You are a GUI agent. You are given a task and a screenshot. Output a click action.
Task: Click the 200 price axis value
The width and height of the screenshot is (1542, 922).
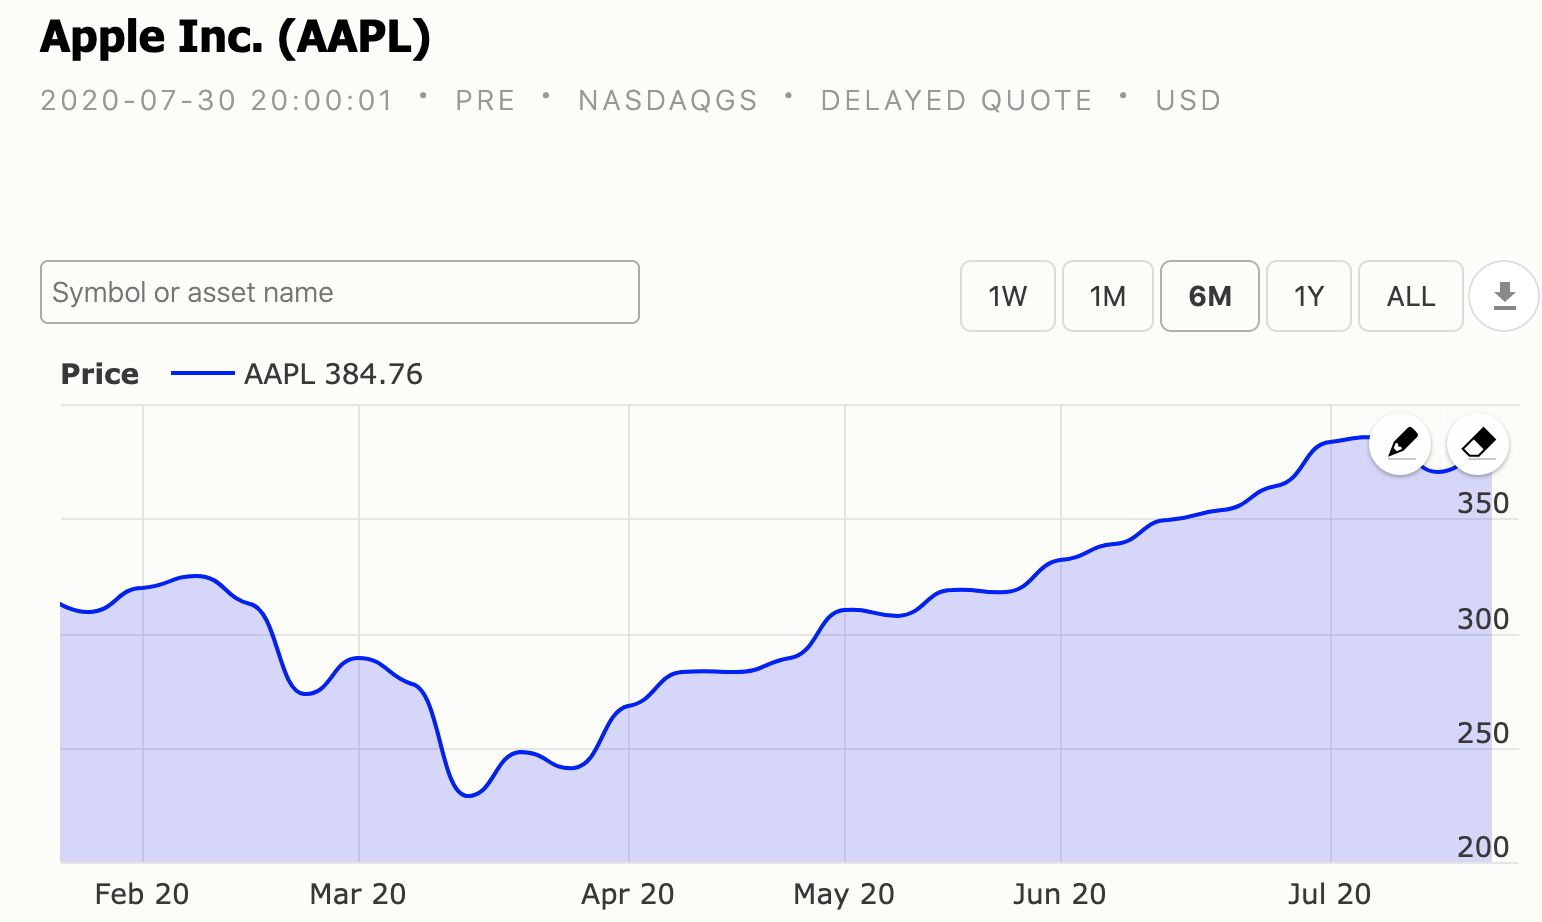coord(1483,847)
